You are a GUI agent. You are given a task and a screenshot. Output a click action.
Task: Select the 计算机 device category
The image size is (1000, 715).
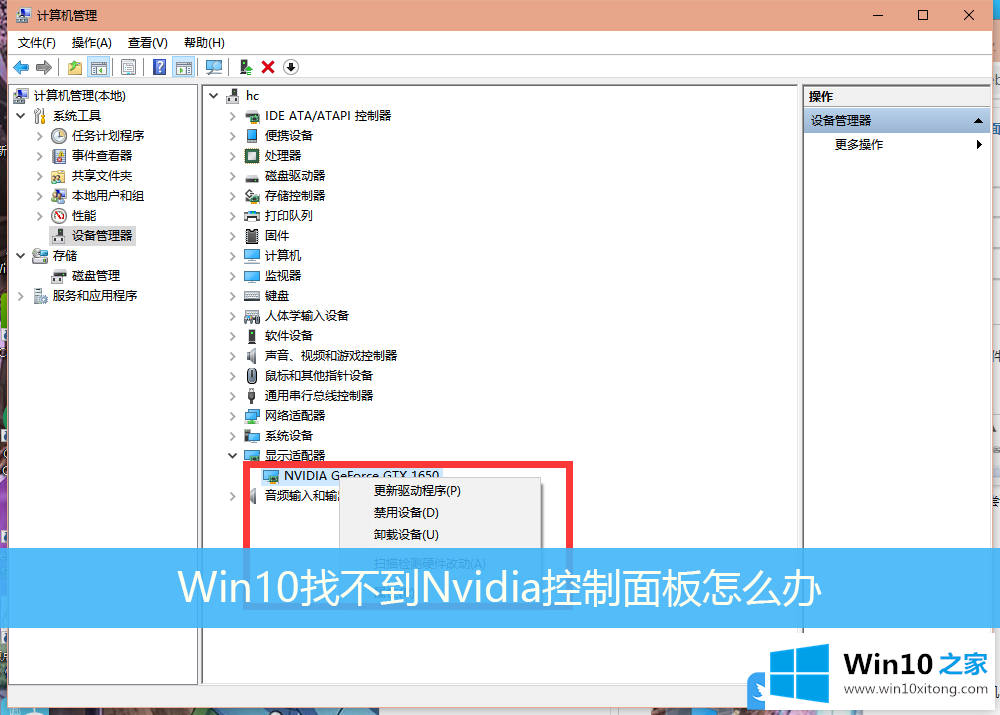pyautogui.click(x=283, y=256)
